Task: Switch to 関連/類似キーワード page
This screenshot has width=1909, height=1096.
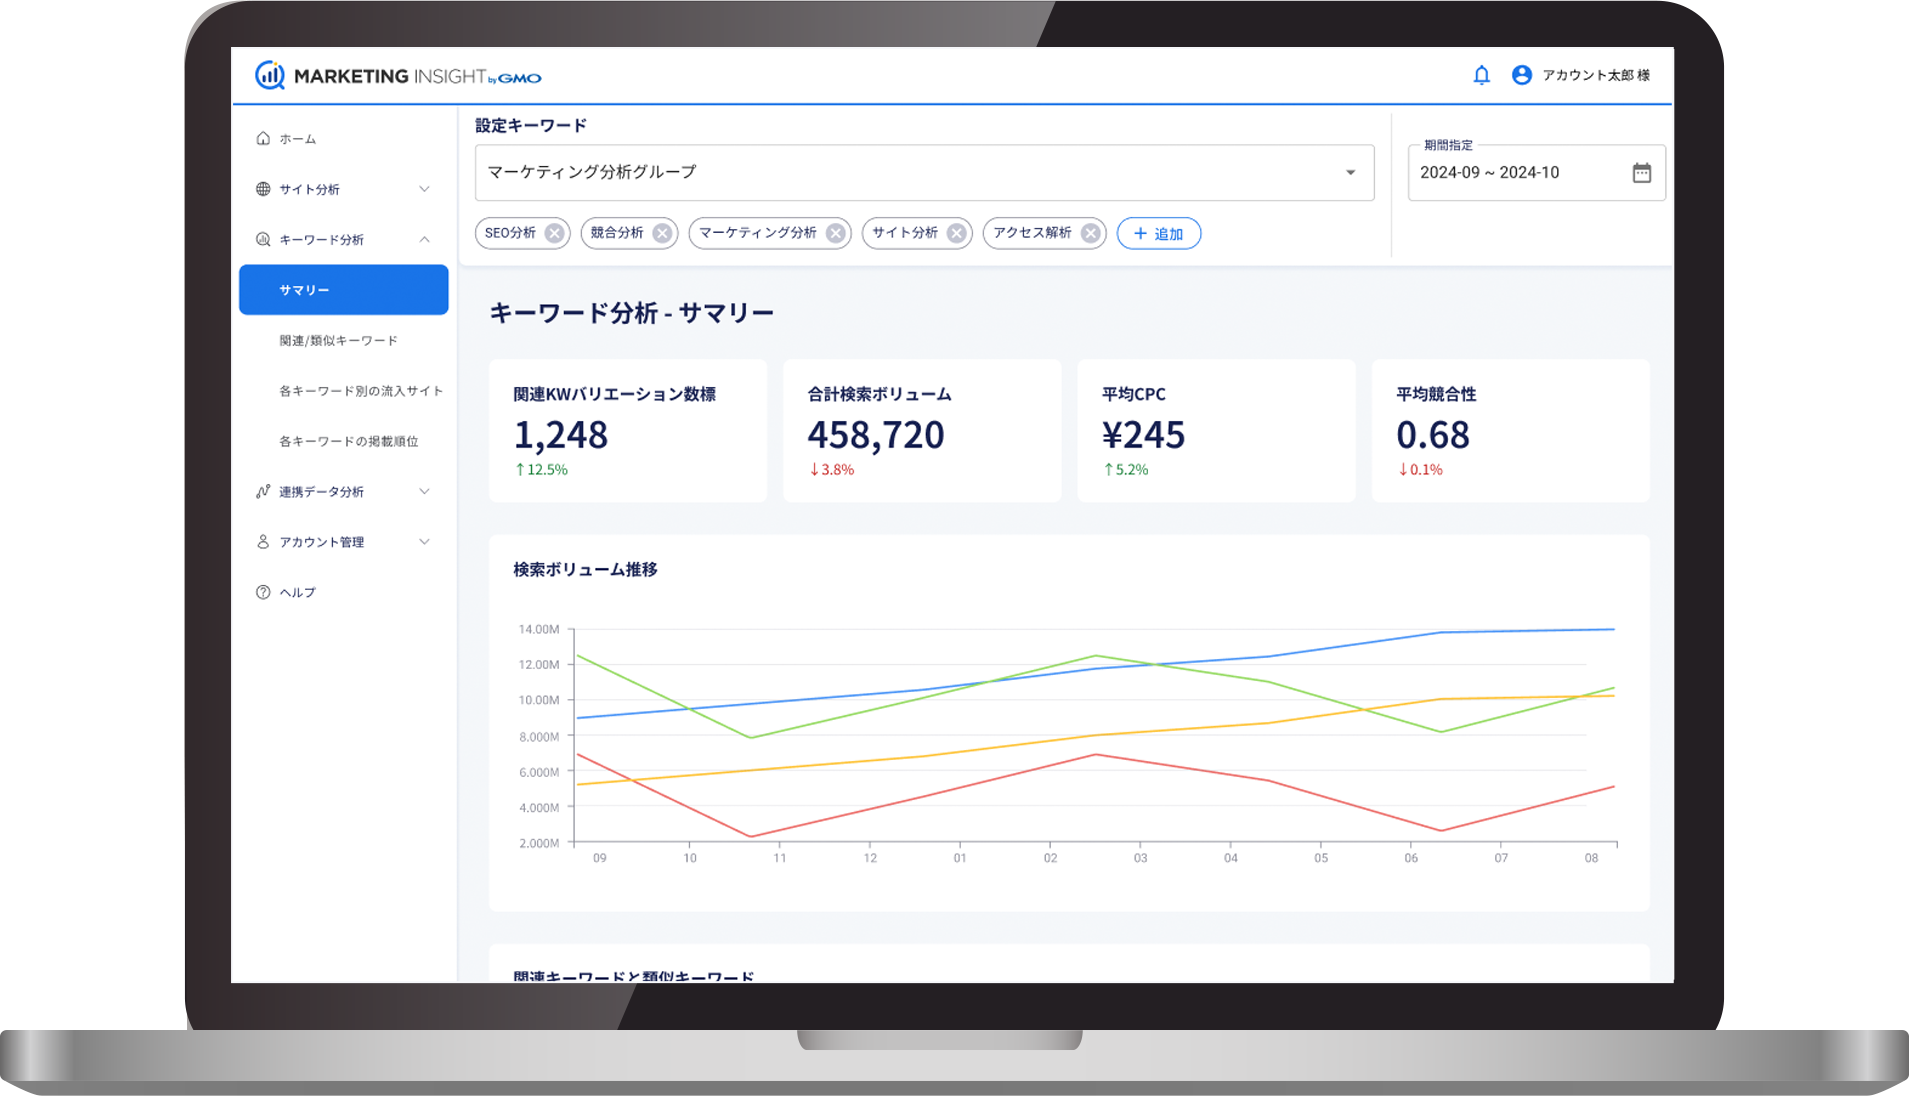Action: point(338,340)
